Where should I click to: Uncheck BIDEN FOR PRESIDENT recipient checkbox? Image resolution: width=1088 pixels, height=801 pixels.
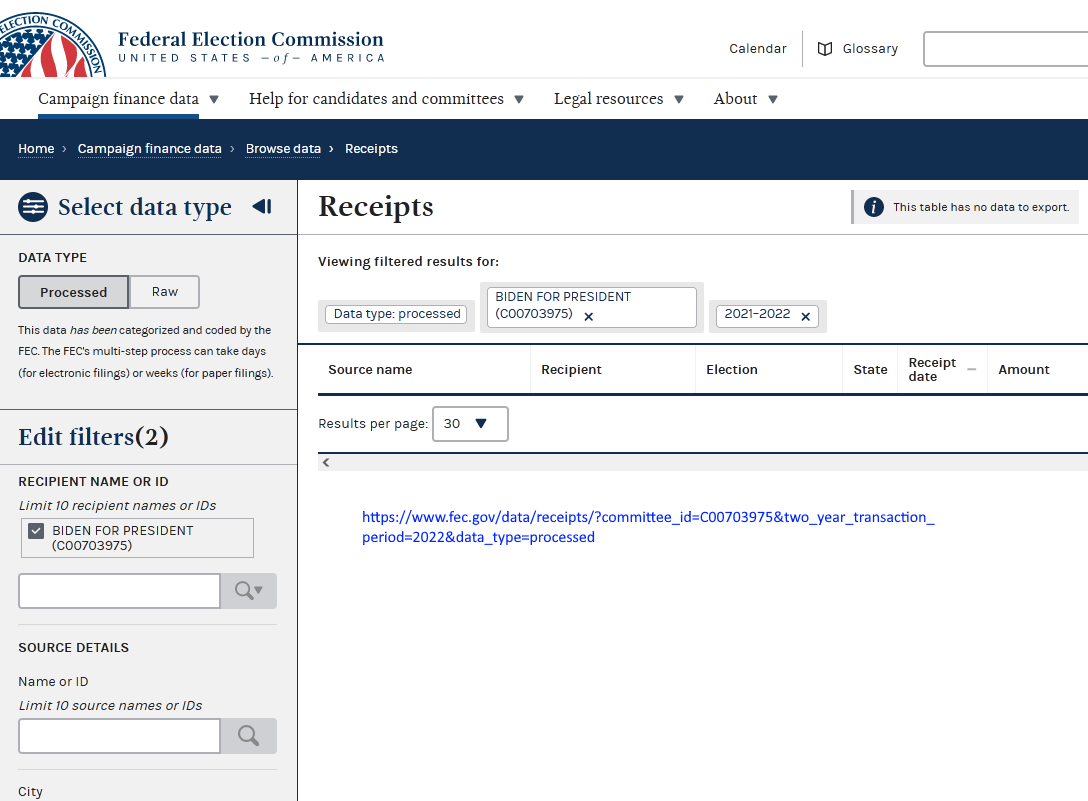[x=36, y=531]
